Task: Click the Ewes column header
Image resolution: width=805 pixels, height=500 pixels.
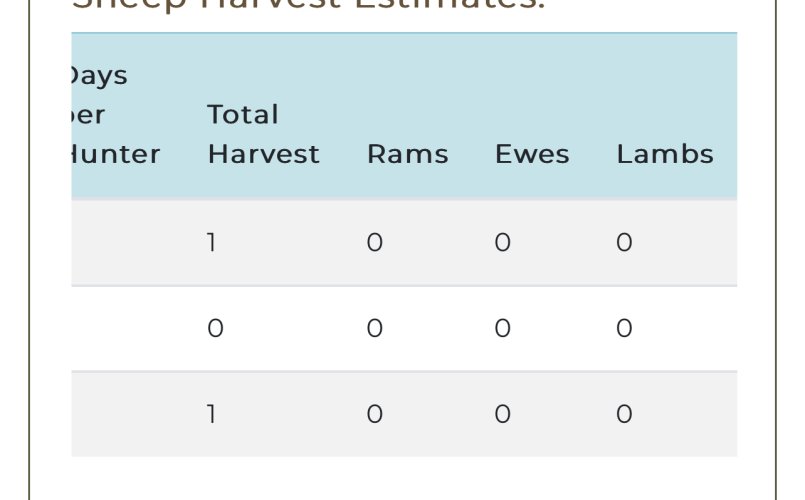Action: 532,154
